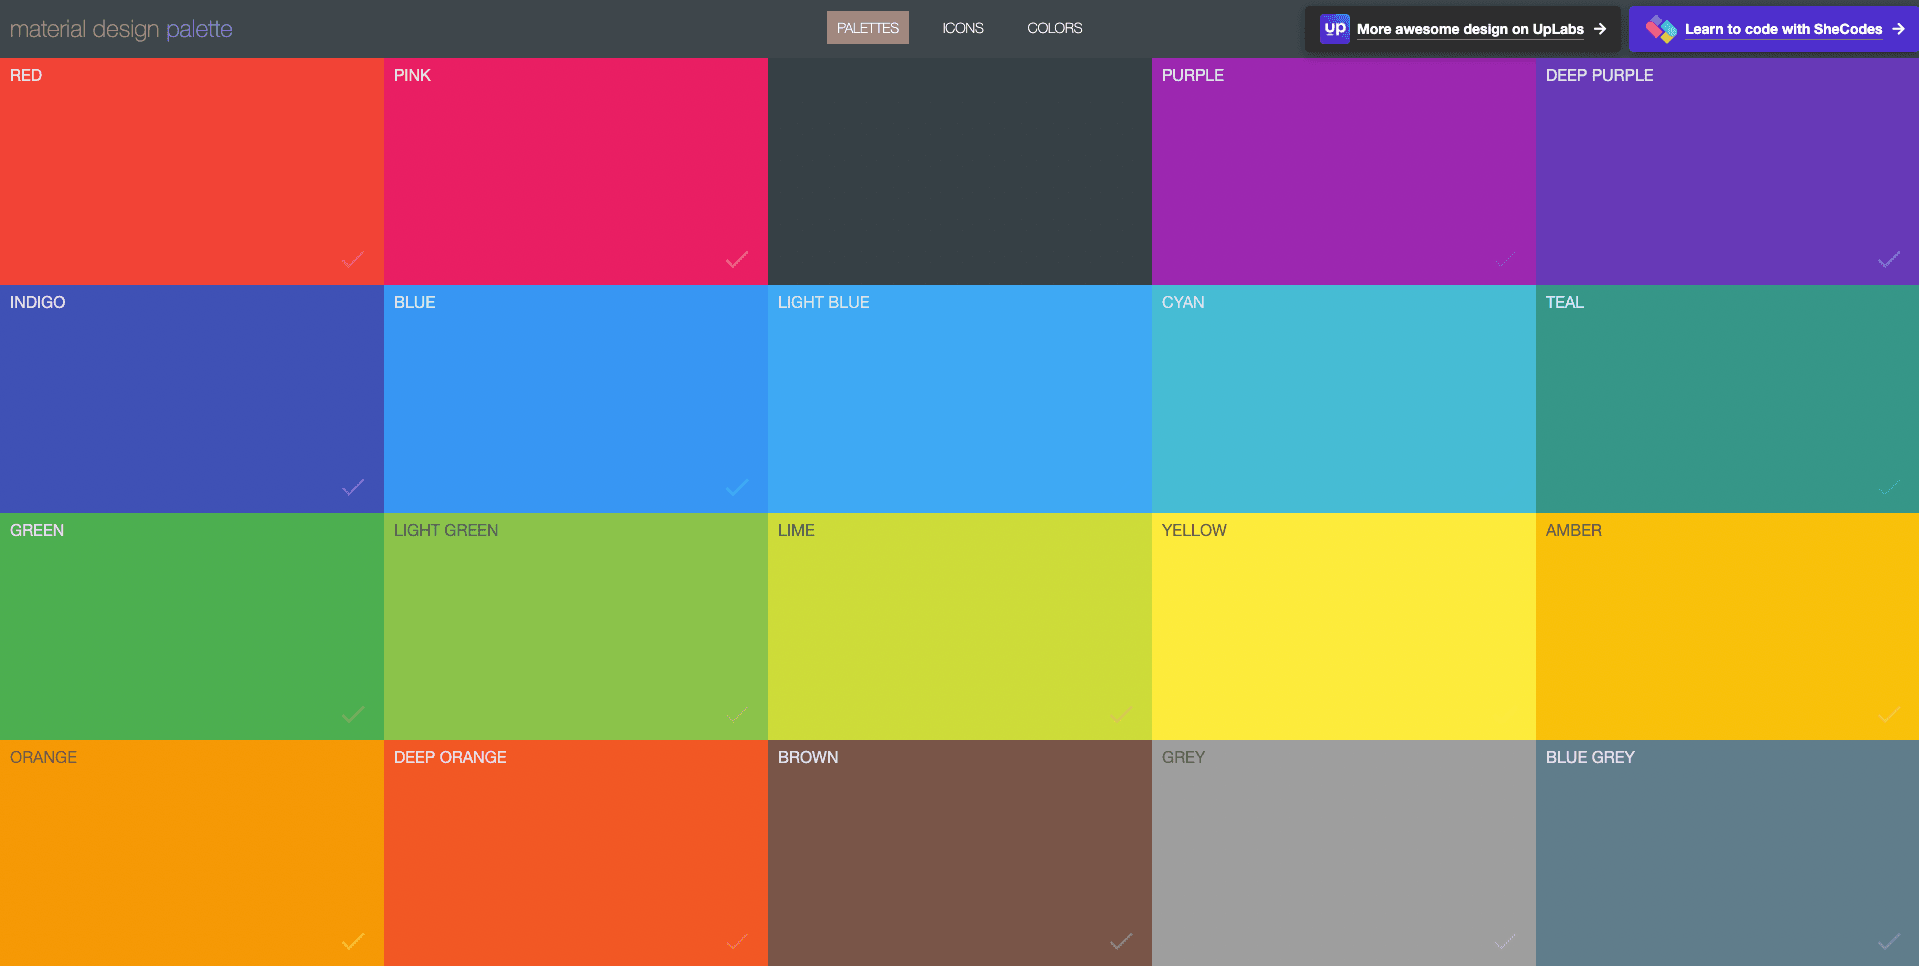Select the Yellow color swatch
The height and width of the screenshot is (966, 1919).
click(1344, 626)
